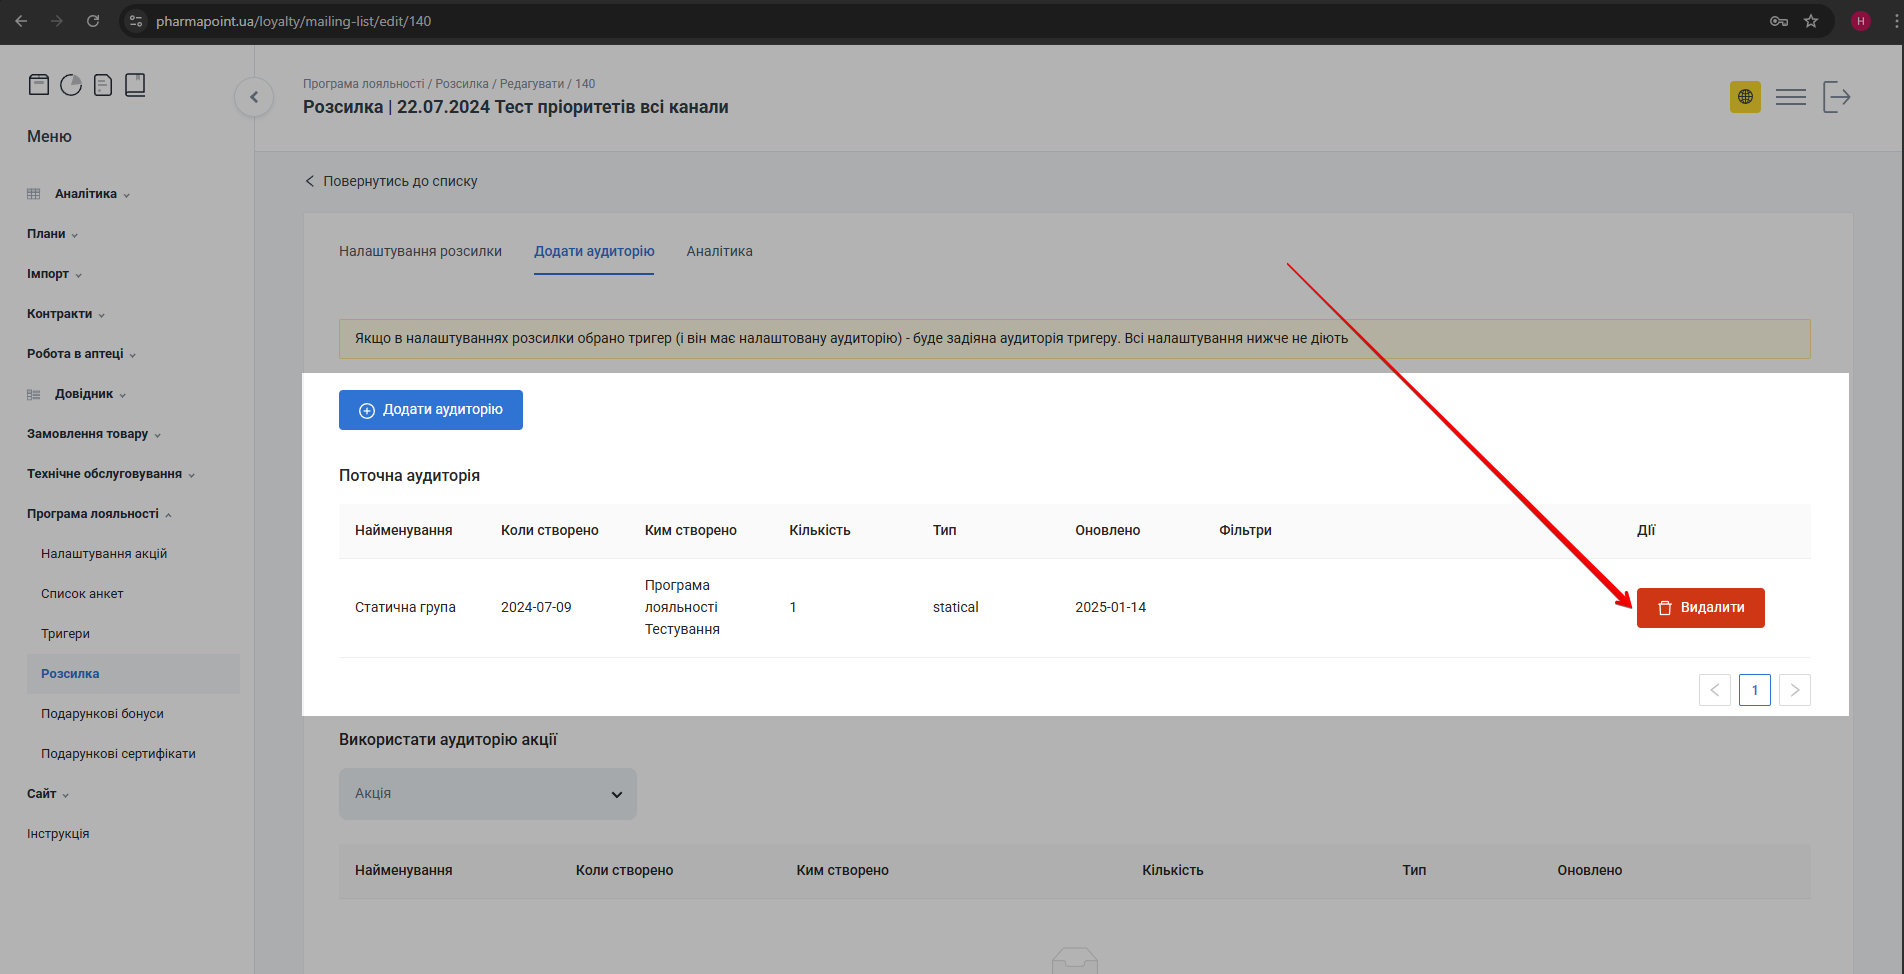The height and width of the screenshot is (974, 1904).
Task: Open Подарункові бонуси in sidebar
Action: (x=102, y=714)
